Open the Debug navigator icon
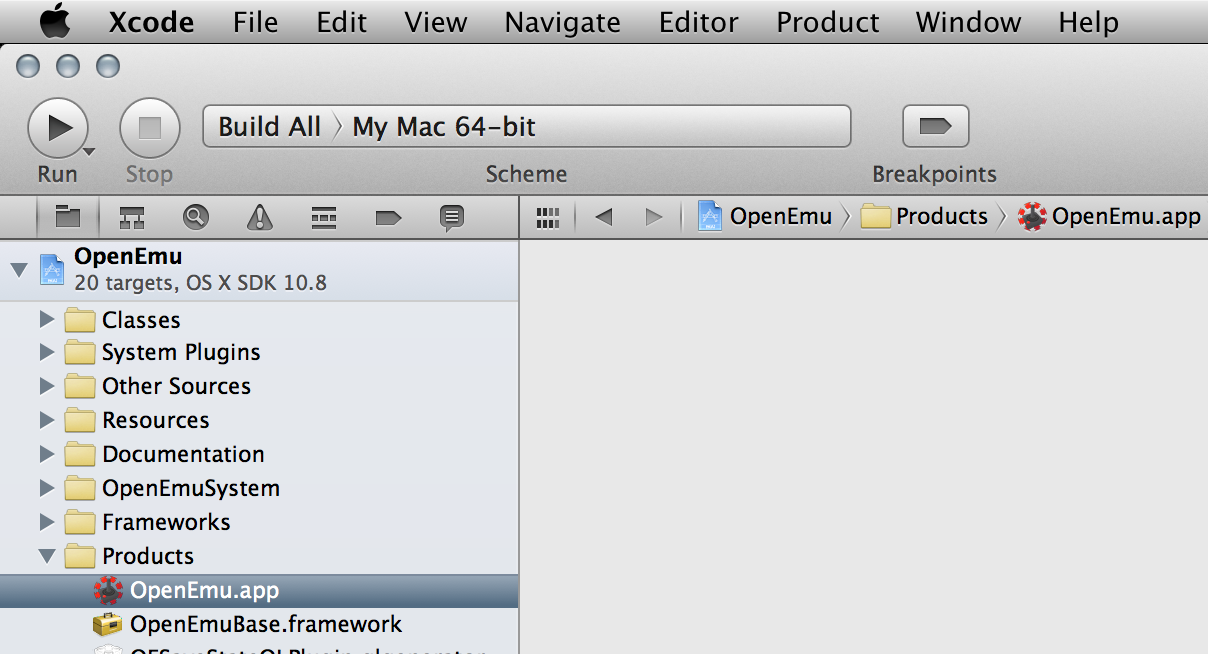 pyautogui.click(x=324, y=216)
